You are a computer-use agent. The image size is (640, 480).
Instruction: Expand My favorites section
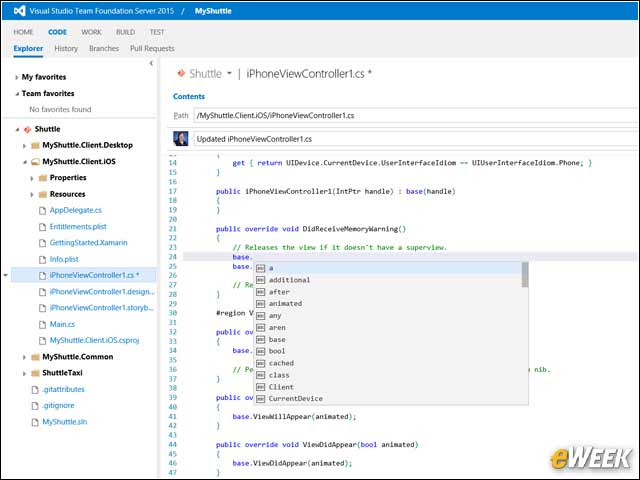tap(16, 77)
